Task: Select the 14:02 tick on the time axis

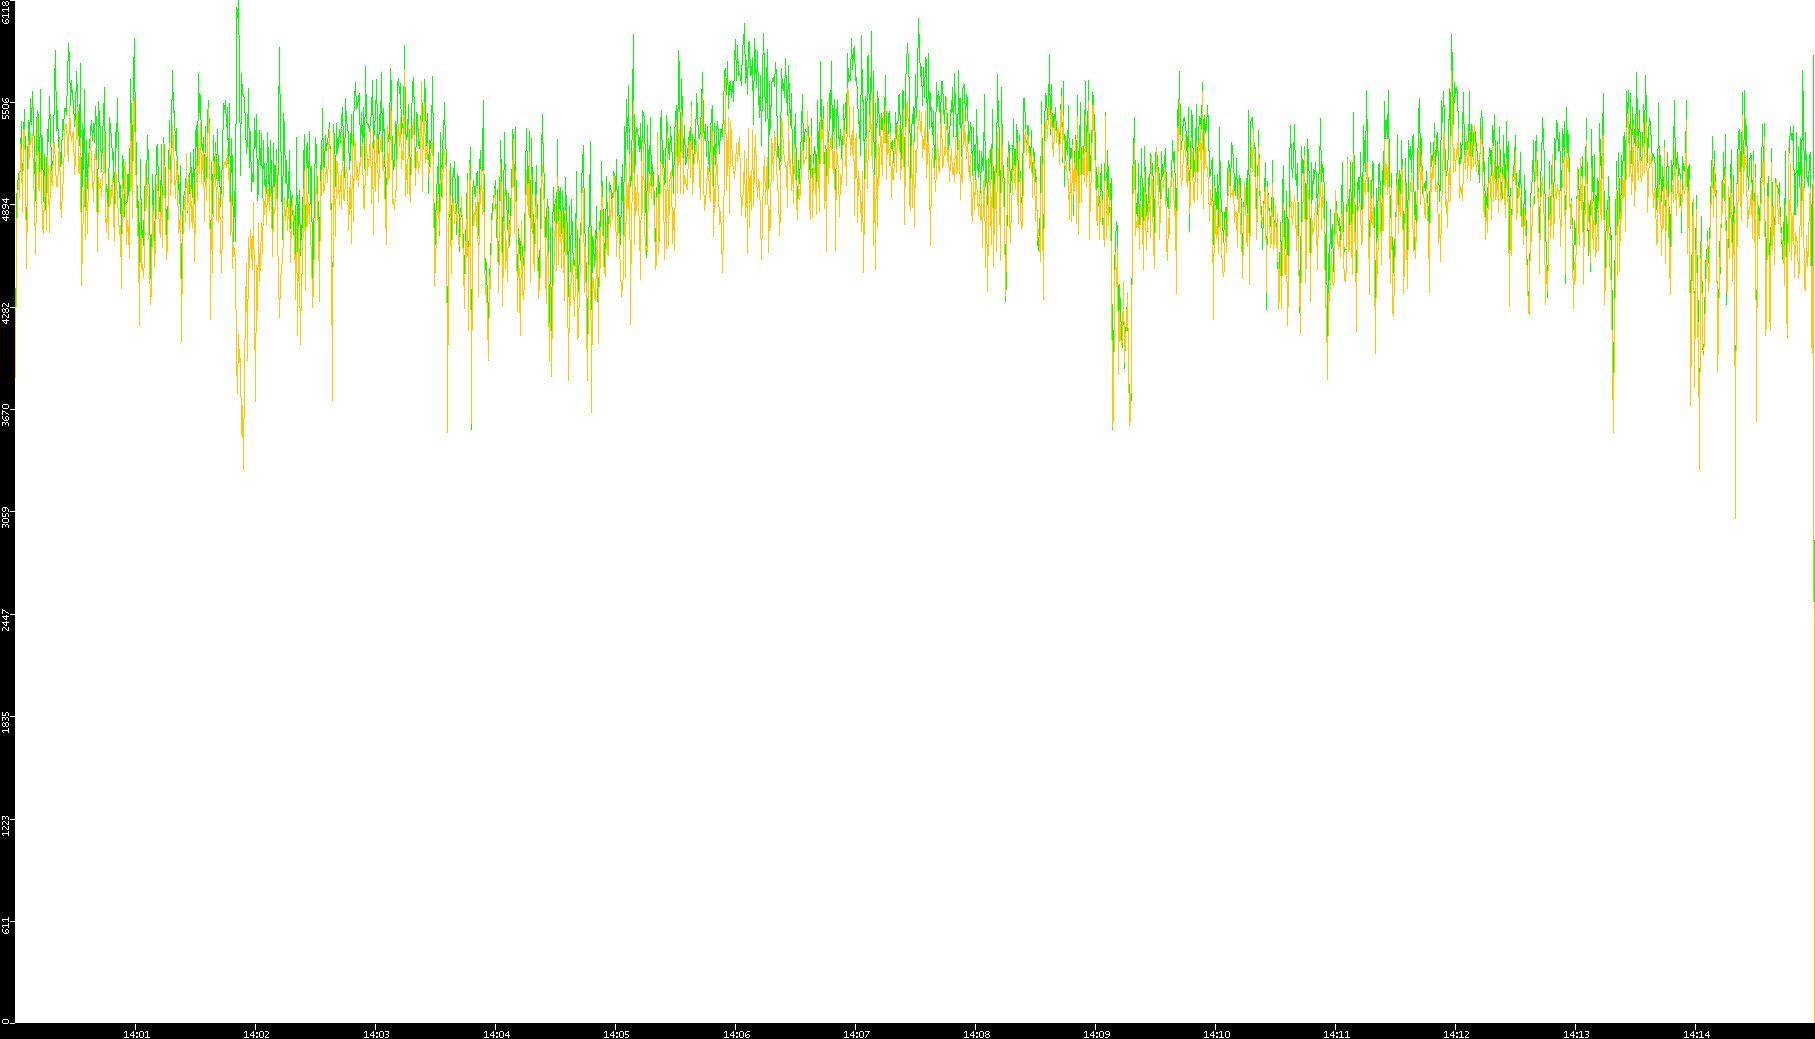Action: (x=256, y=1034)
